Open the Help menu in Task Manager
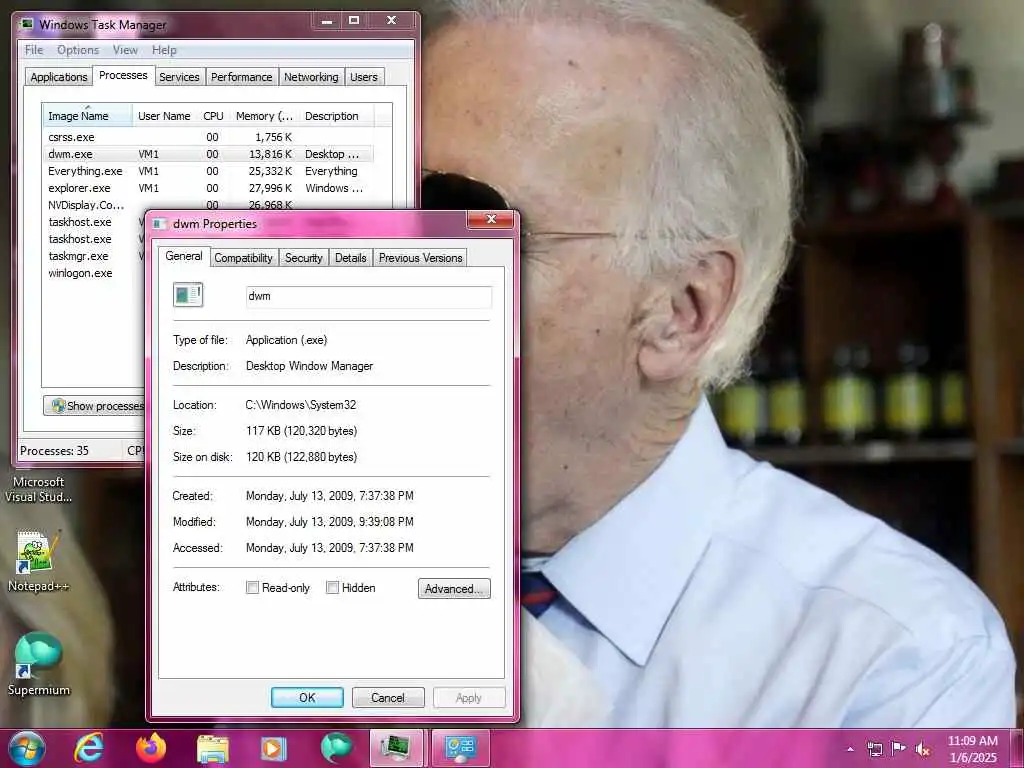The height and width of the screenshot is (768, 1024). point(164,50)
